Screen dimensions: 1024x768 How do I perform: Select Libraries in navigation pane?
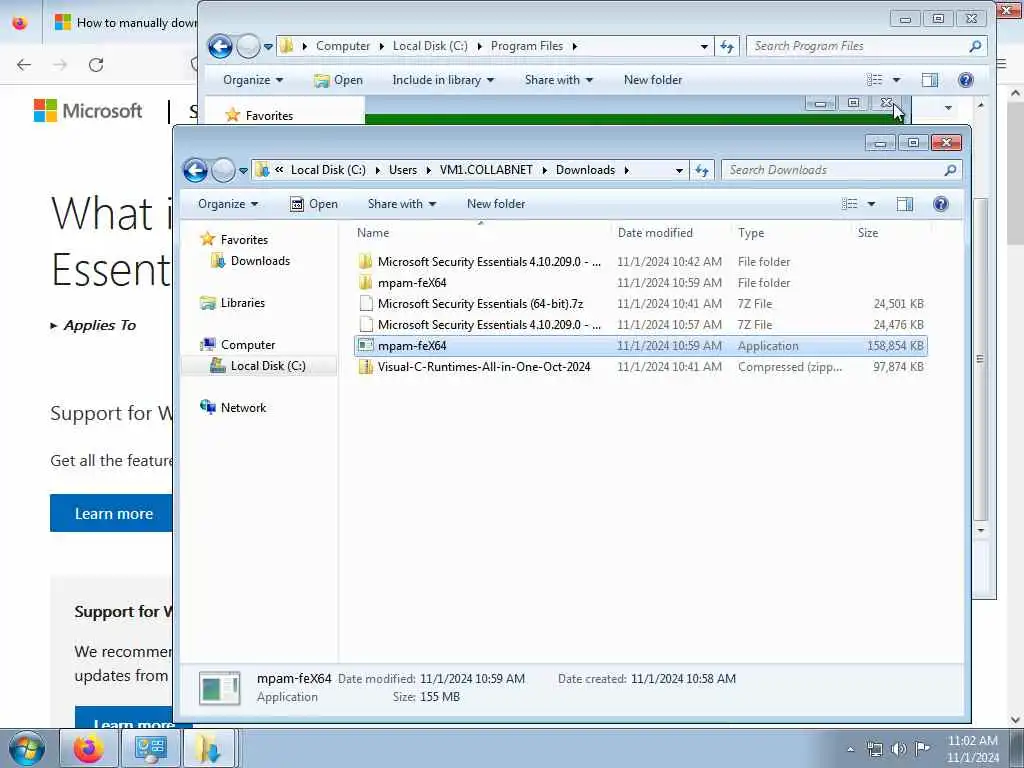click(x=242, y=303)
